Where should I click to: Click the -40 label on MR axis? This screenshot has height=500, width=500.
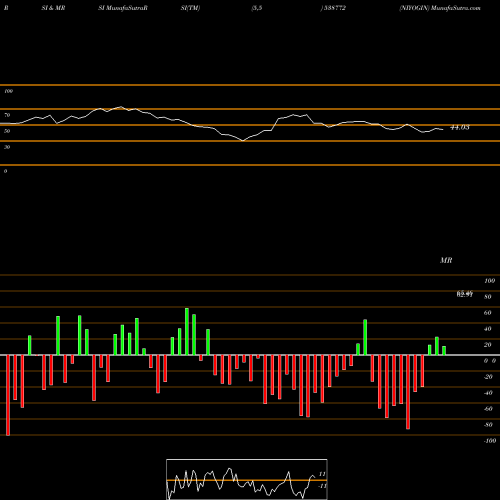pos(488,393)
